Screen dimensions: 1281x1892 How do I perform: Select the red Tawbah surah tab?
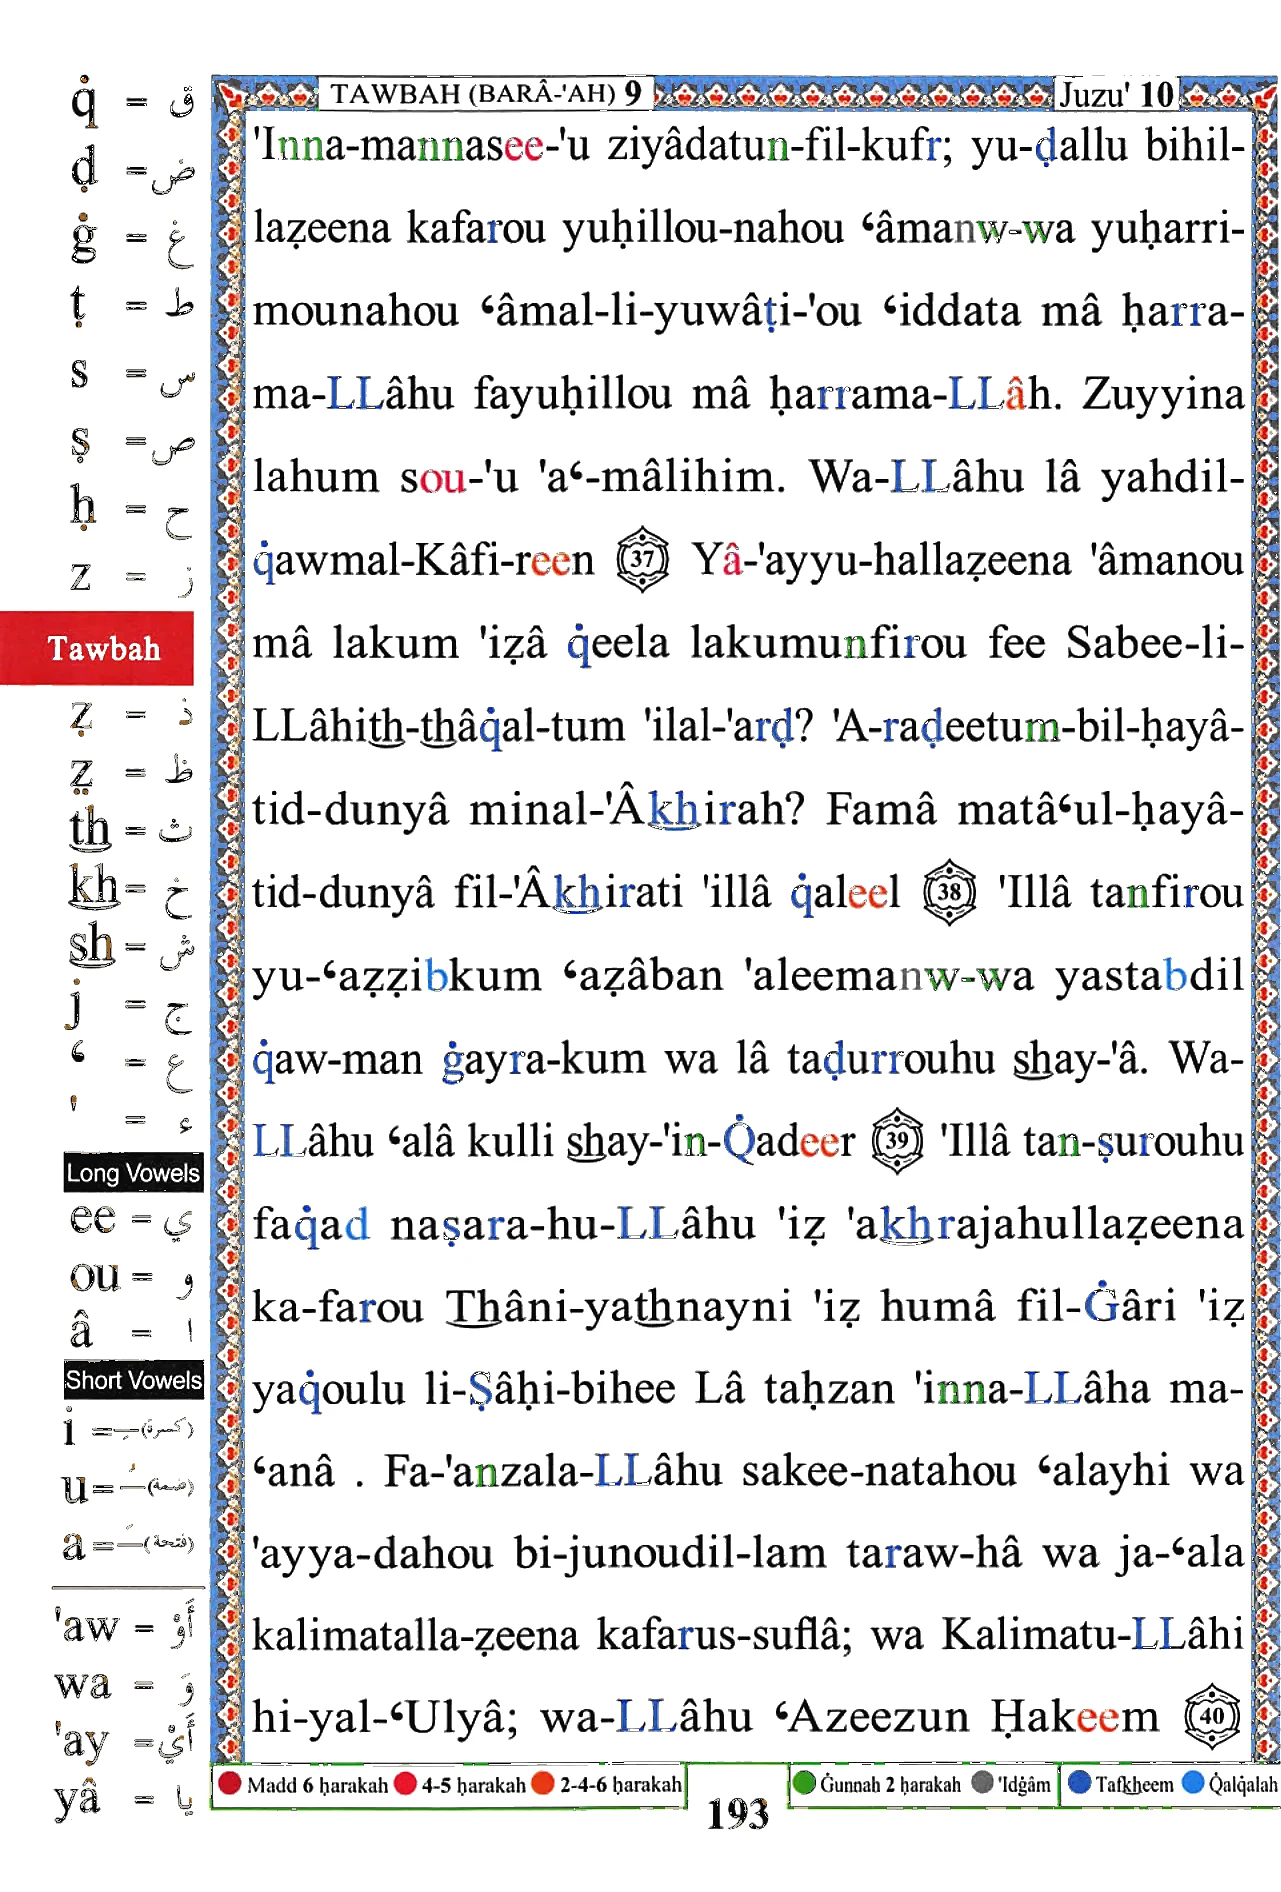97,648
